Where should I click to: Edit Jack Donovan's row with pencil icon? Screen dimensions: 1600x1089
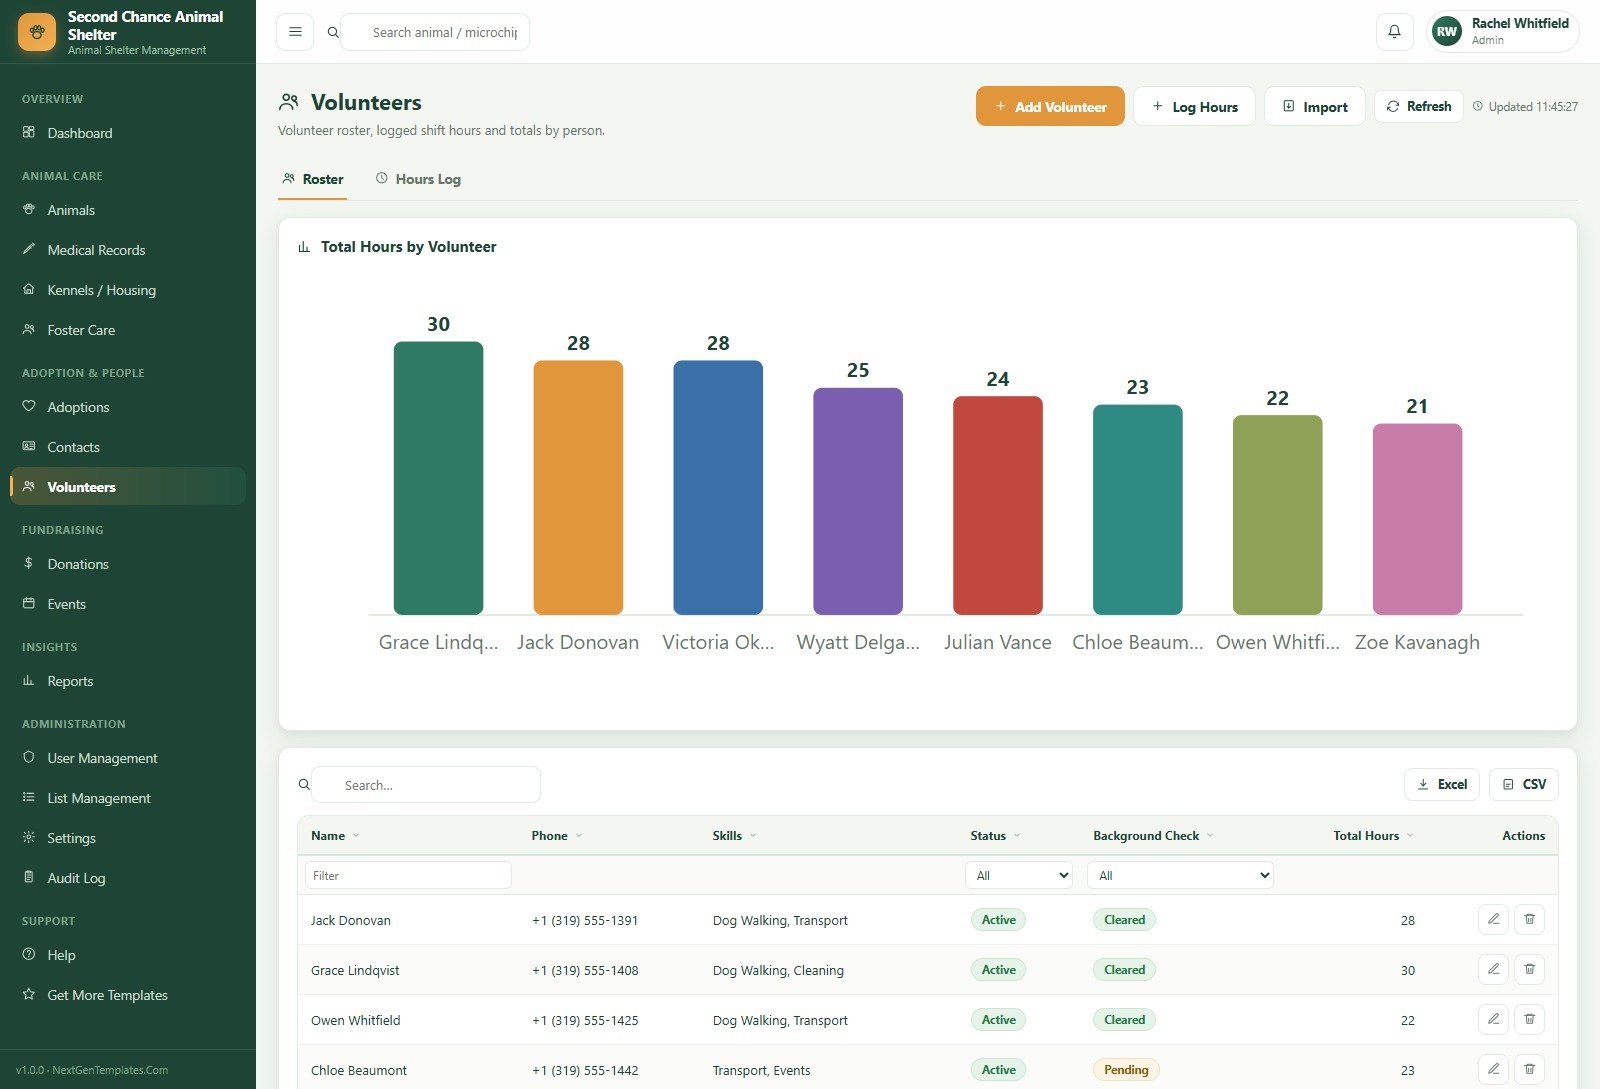pyautogui.click(x=1493, y=919)
